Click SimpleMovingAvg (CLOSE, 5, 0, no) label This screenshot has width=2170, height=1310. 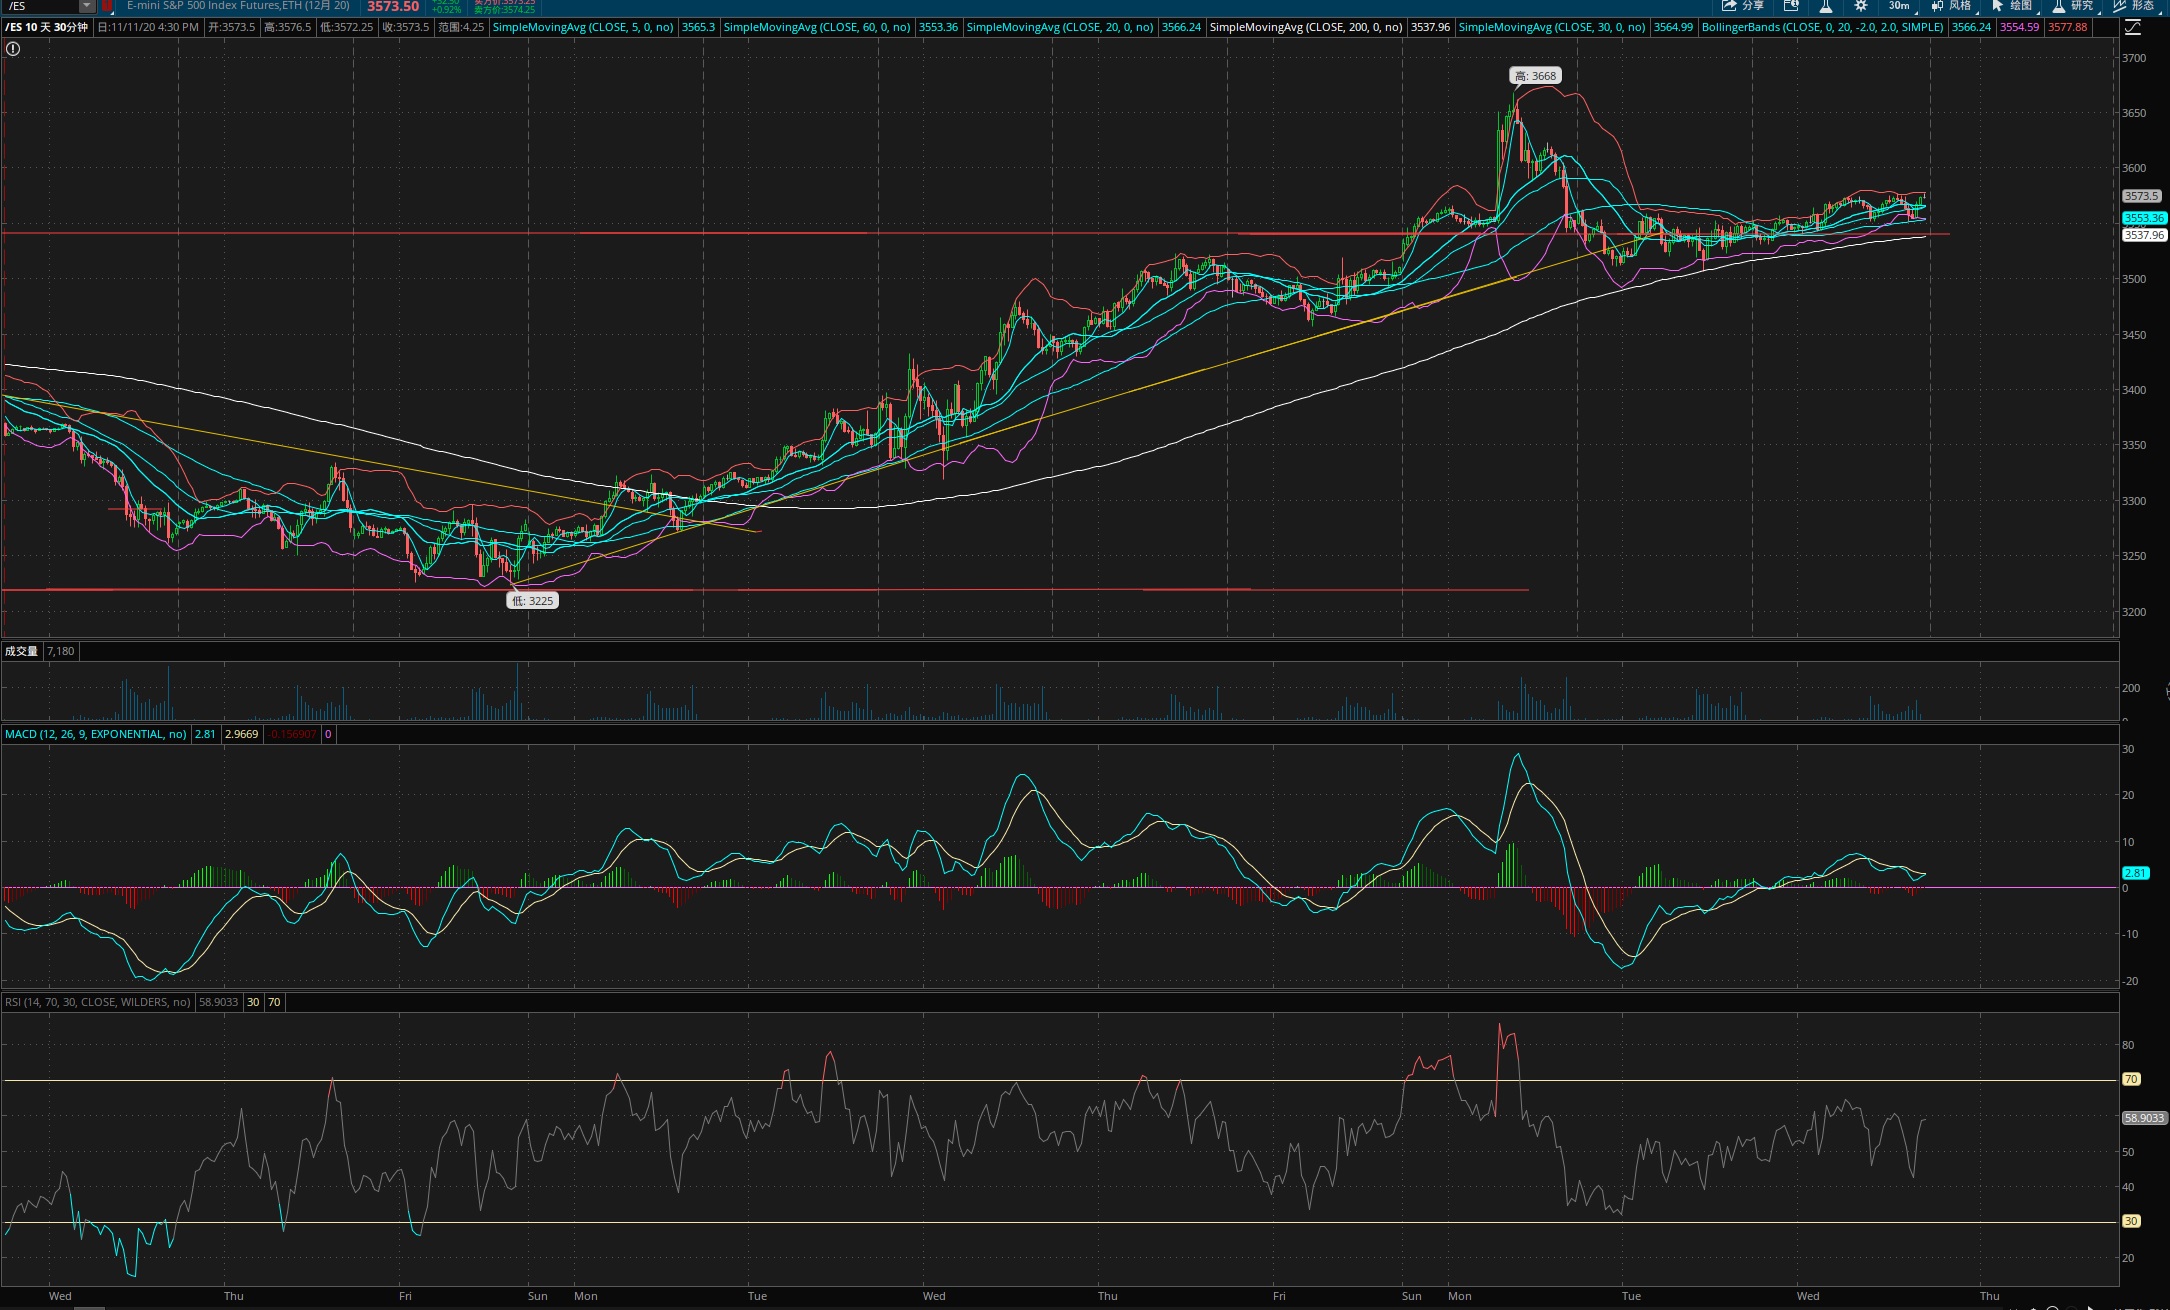click(x=583, y=27)
